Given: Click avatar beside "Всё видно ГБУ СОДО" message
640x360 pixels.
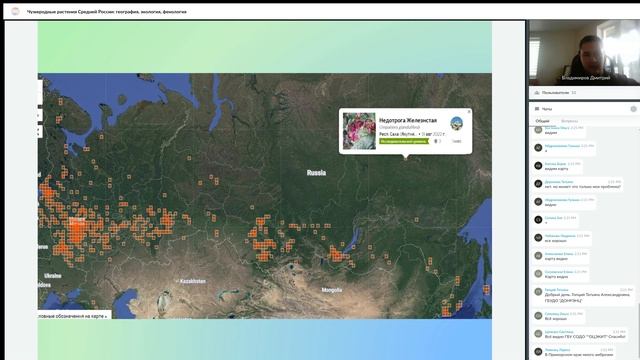Looking at the screenshot, I should (x=538, y=333).
